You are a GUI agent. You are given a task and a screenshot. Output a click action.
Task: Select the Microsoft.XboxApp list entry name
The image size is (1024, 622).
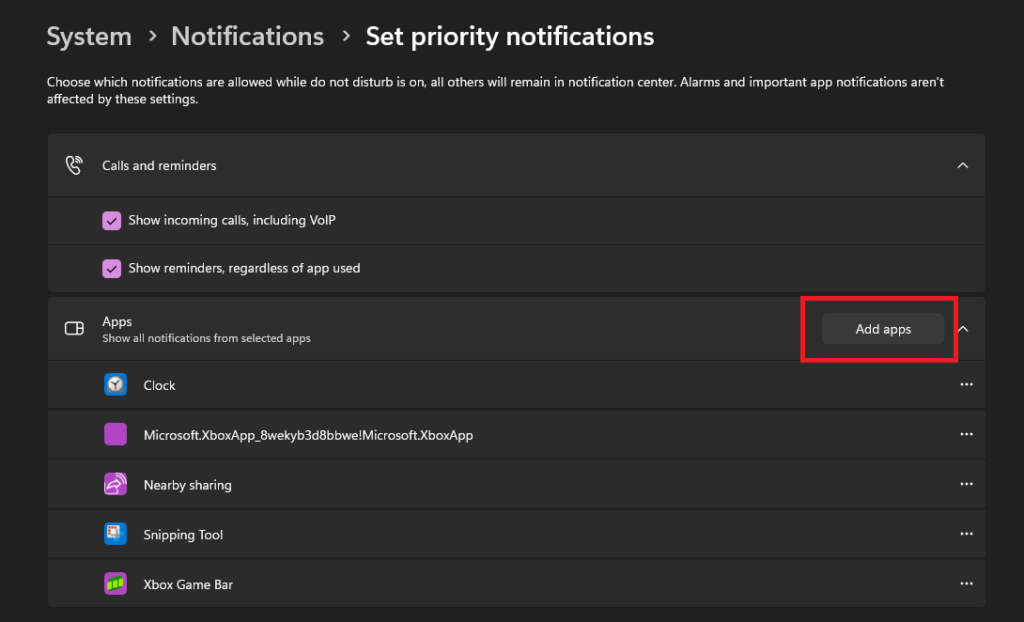click(x=308, y=435)
